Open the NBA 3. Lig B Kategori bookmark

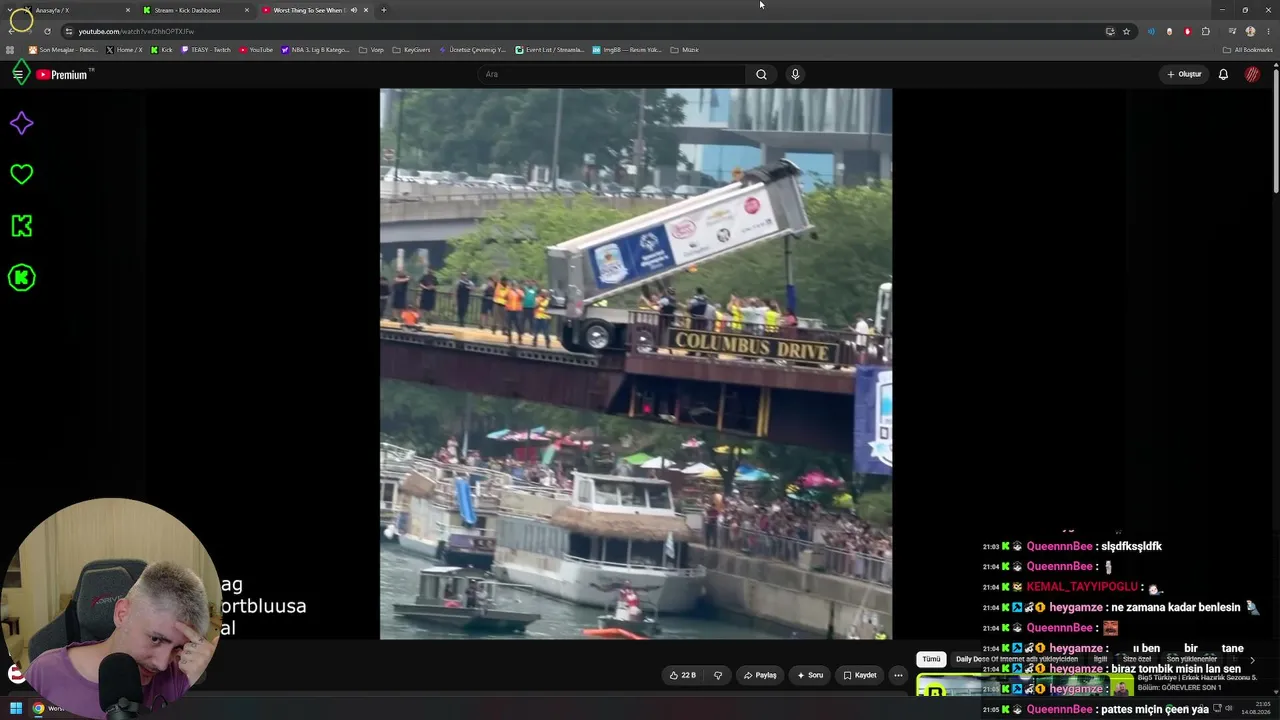pyautogui.click(x=316, y=49)
